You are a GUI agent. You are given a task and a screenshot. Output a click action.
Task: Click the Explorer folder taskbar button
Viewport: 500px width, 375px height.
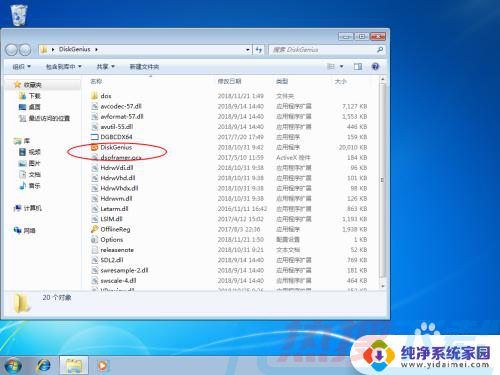[x=74, y=365]
